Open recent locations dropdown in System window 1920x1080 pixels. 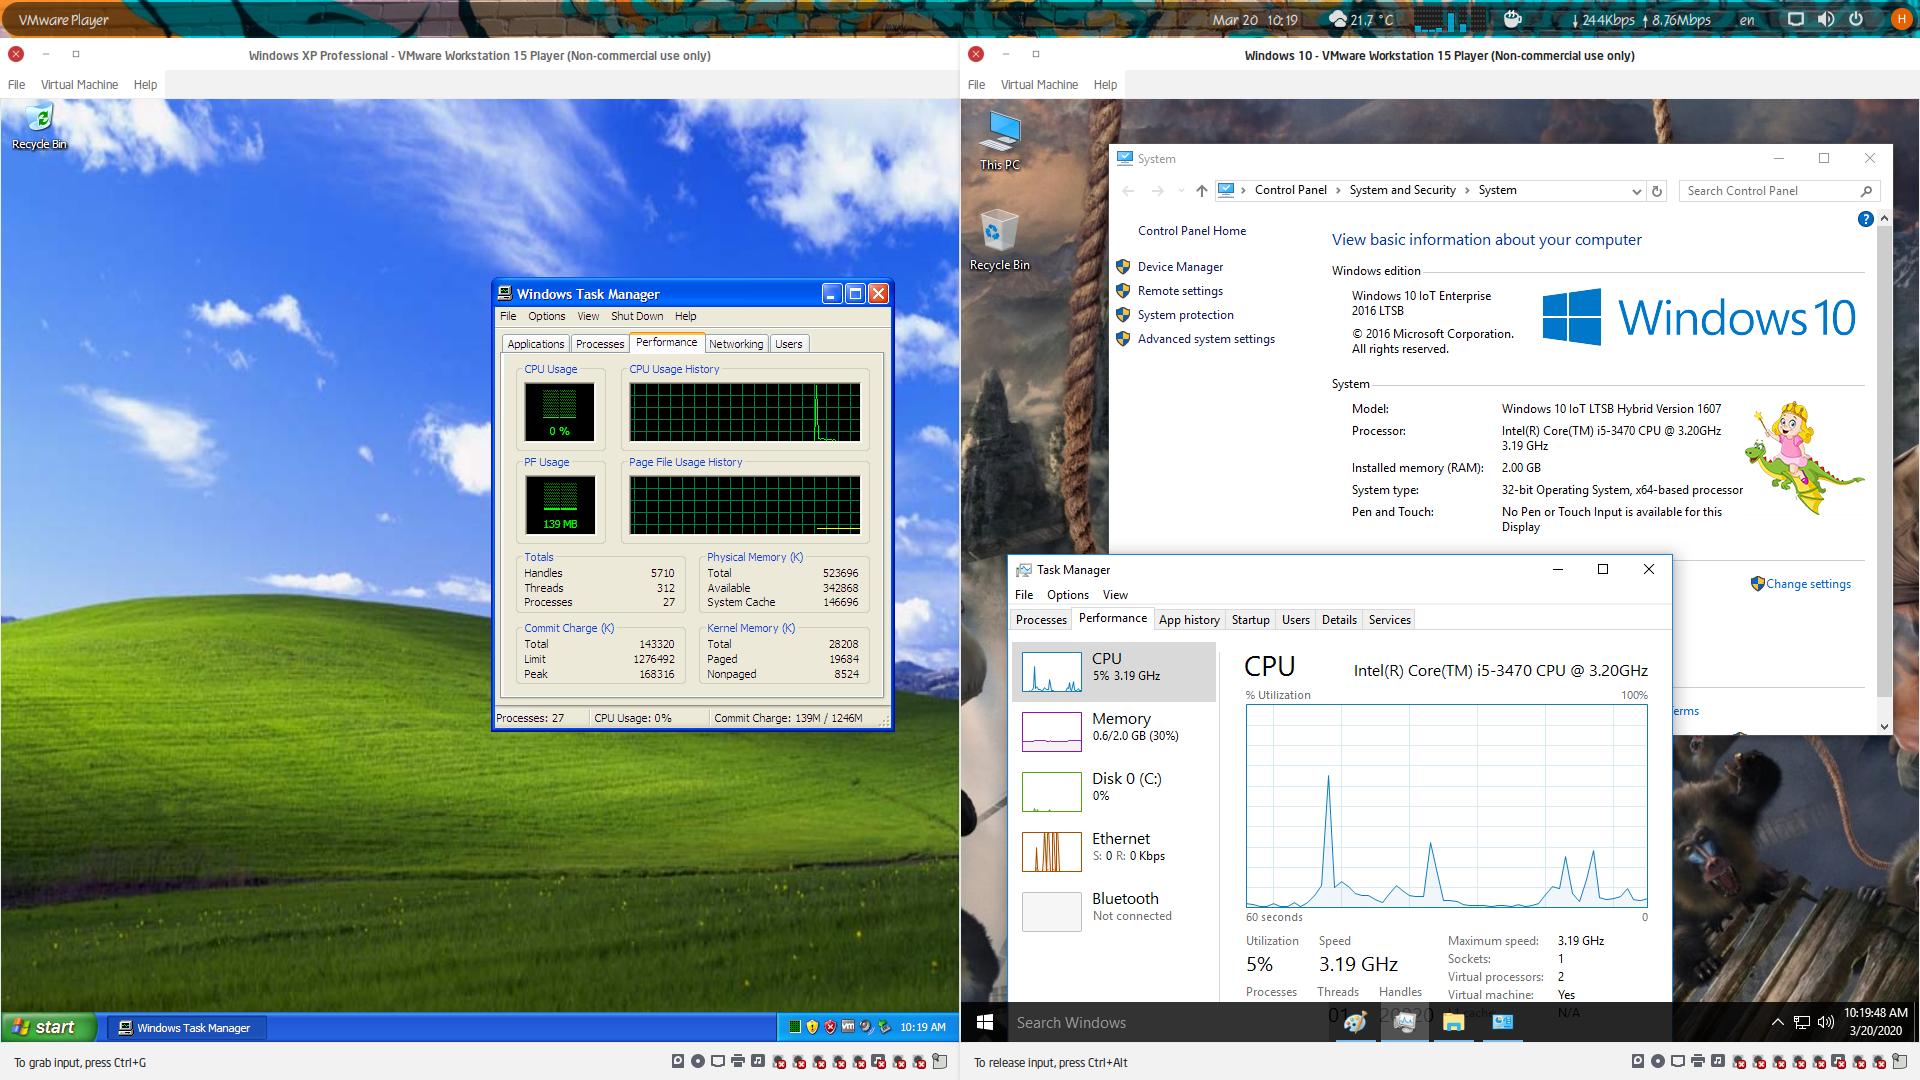1181,191
